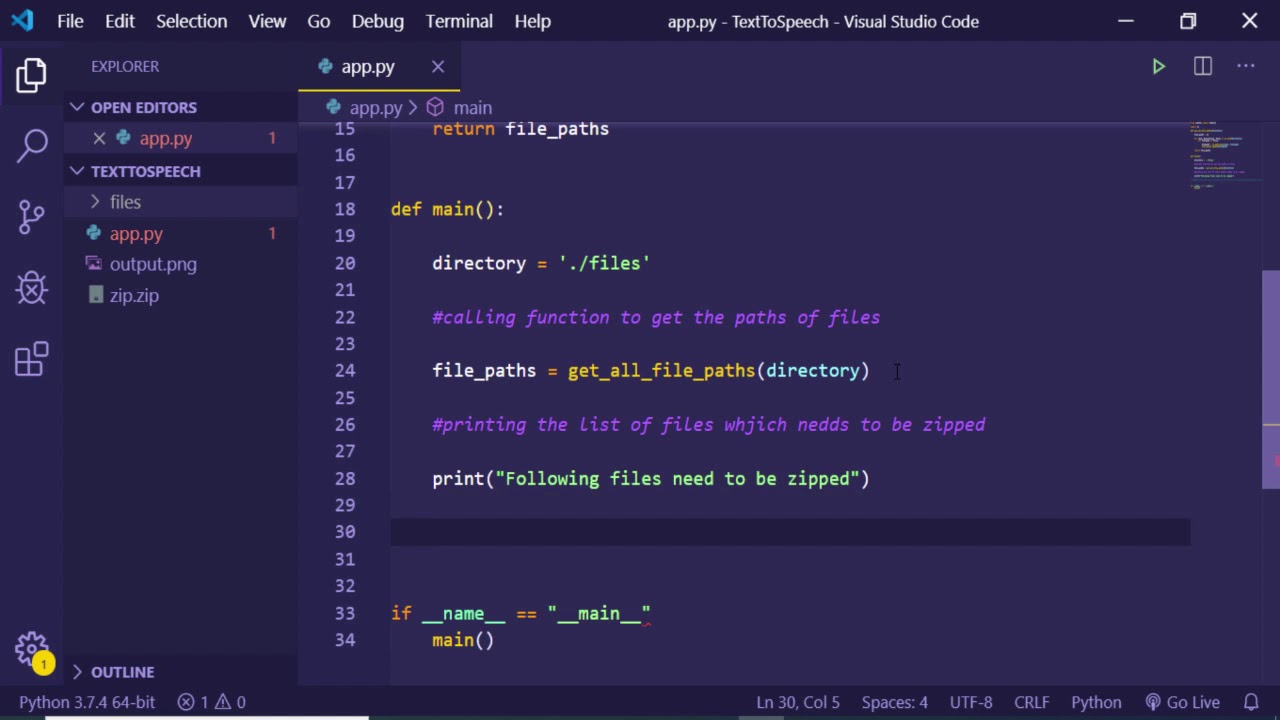Expand the OUTLINE section
This screenshot has height=720, width=1280.
click(x=122, y=672)
